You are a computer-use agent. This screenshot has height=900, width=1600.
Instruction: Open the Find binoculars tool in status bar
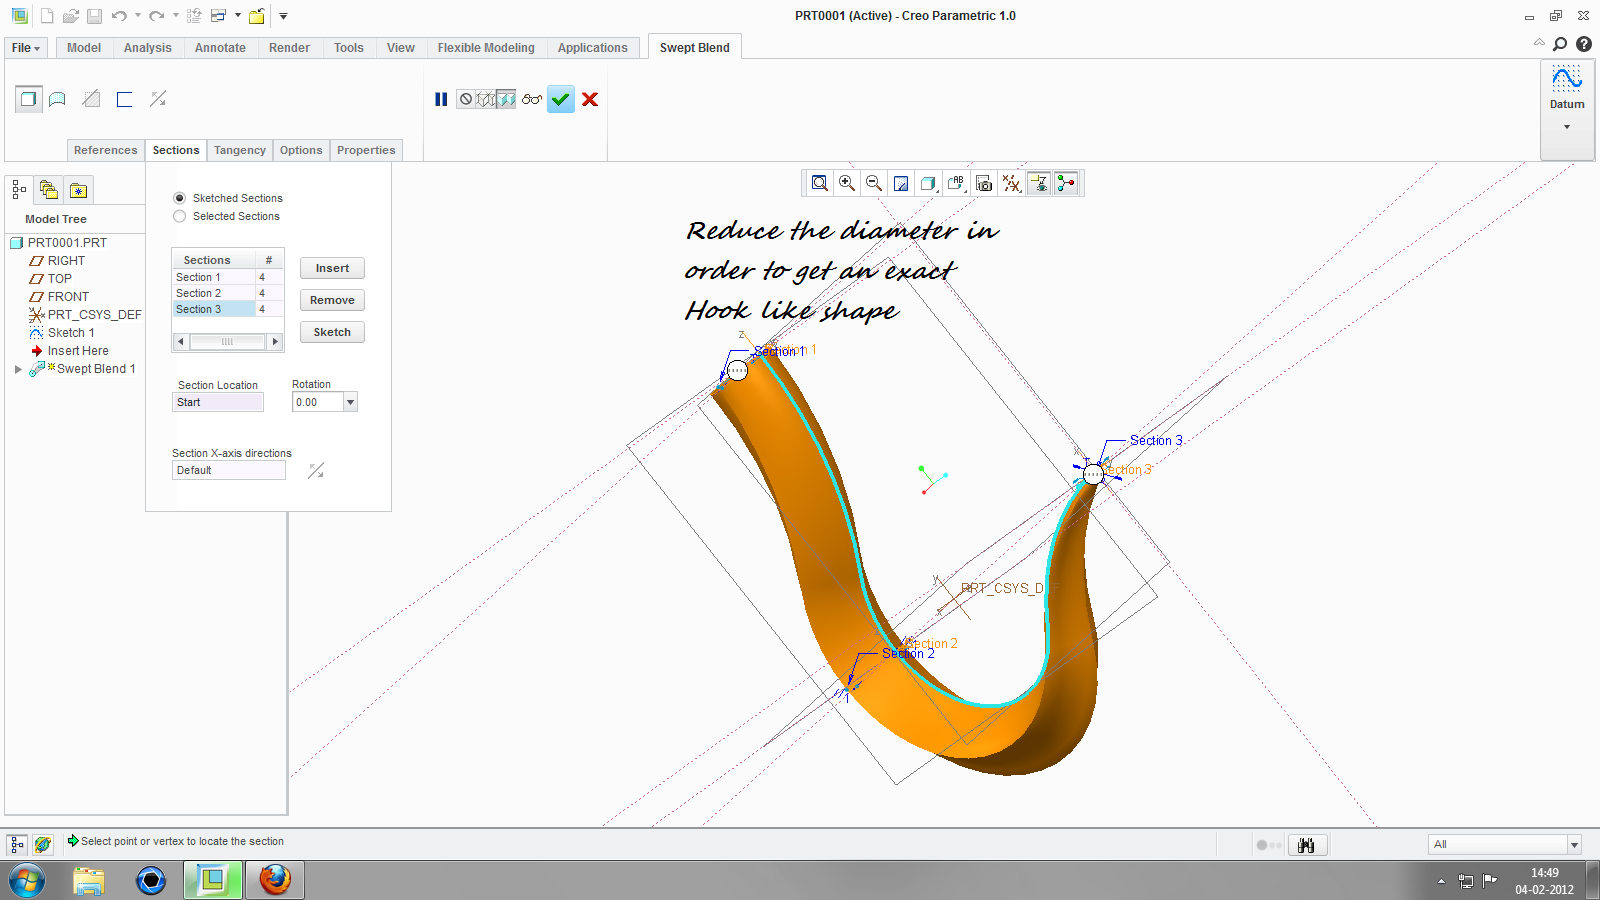[1307, 845]
